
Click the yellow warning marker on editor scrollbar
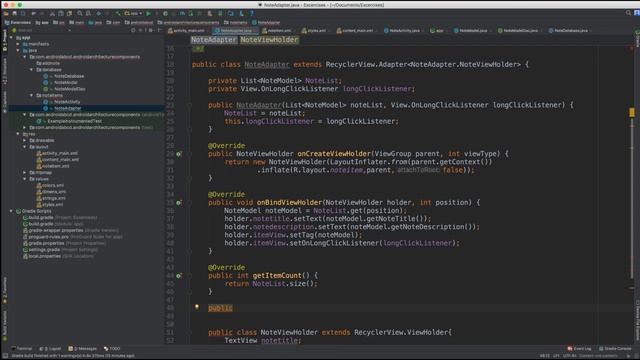(632, 112)
